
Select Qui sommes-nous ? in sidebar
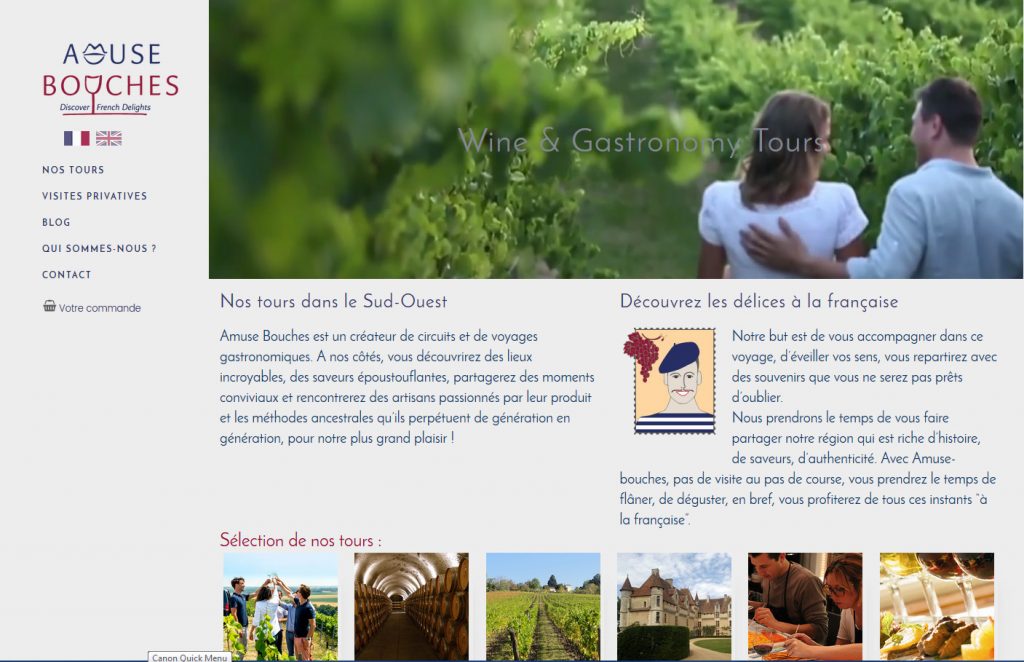pos(99,248)
